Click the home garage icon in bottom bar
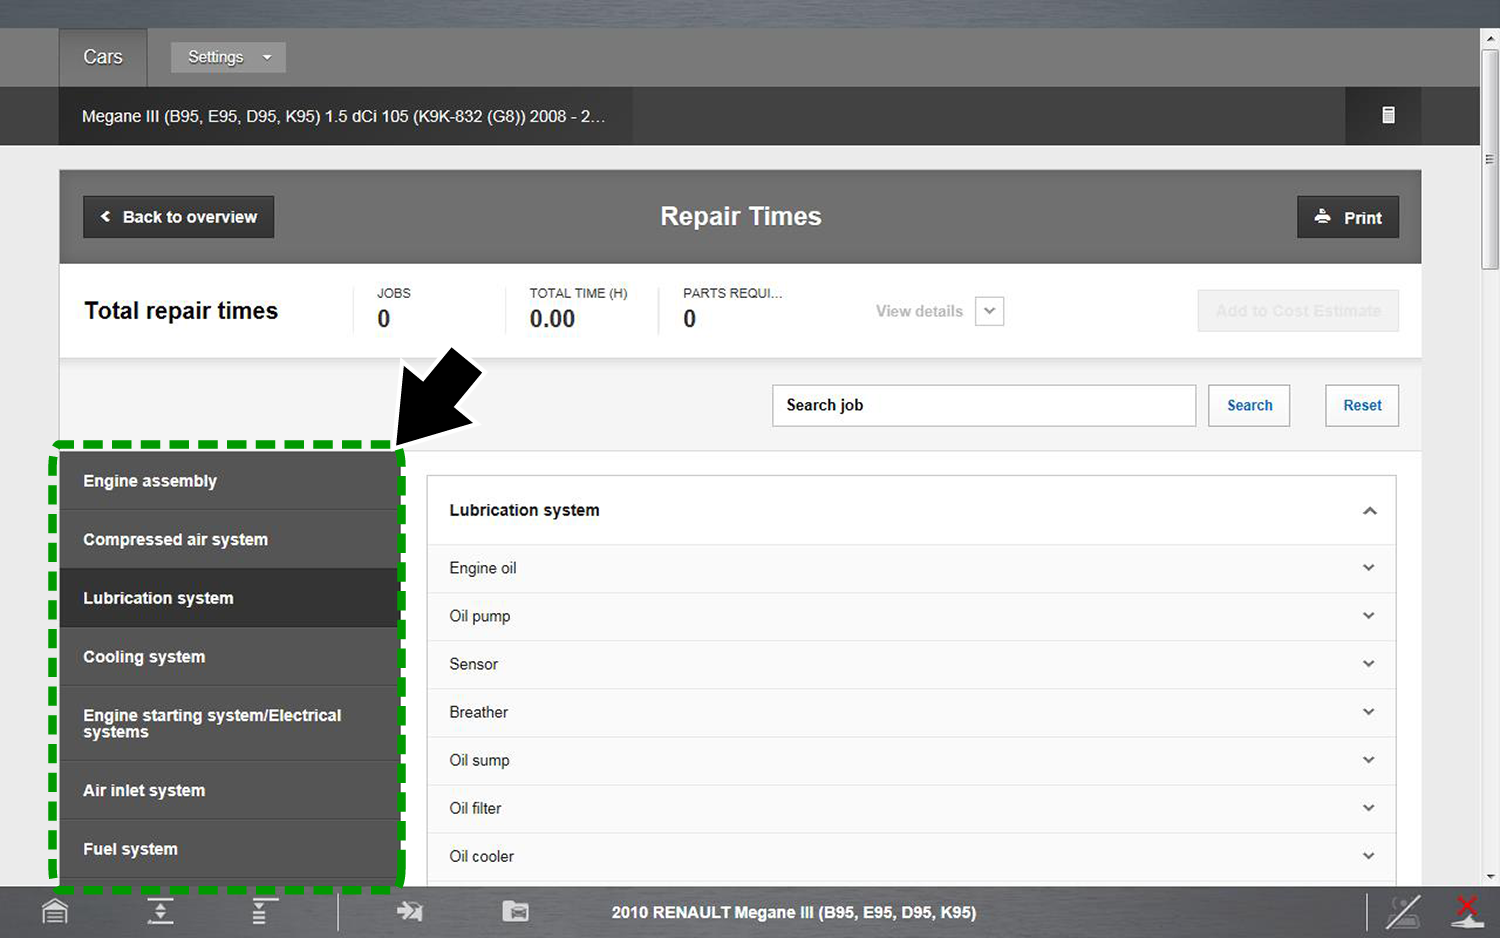 point(55,911)
